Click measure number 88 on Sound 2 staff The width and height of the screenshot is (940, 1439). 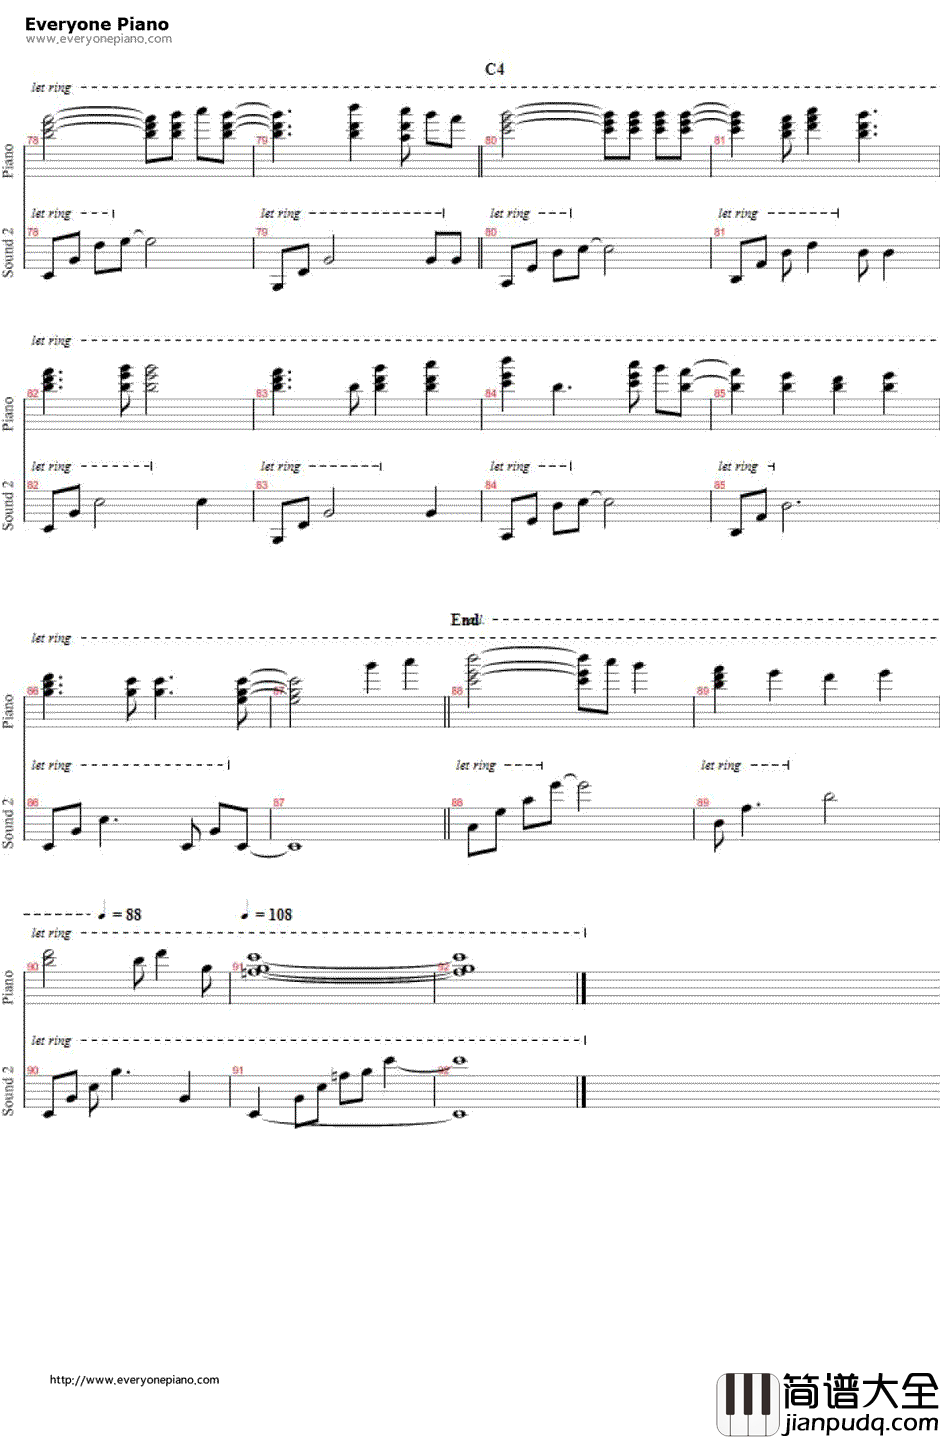point(457,802)
